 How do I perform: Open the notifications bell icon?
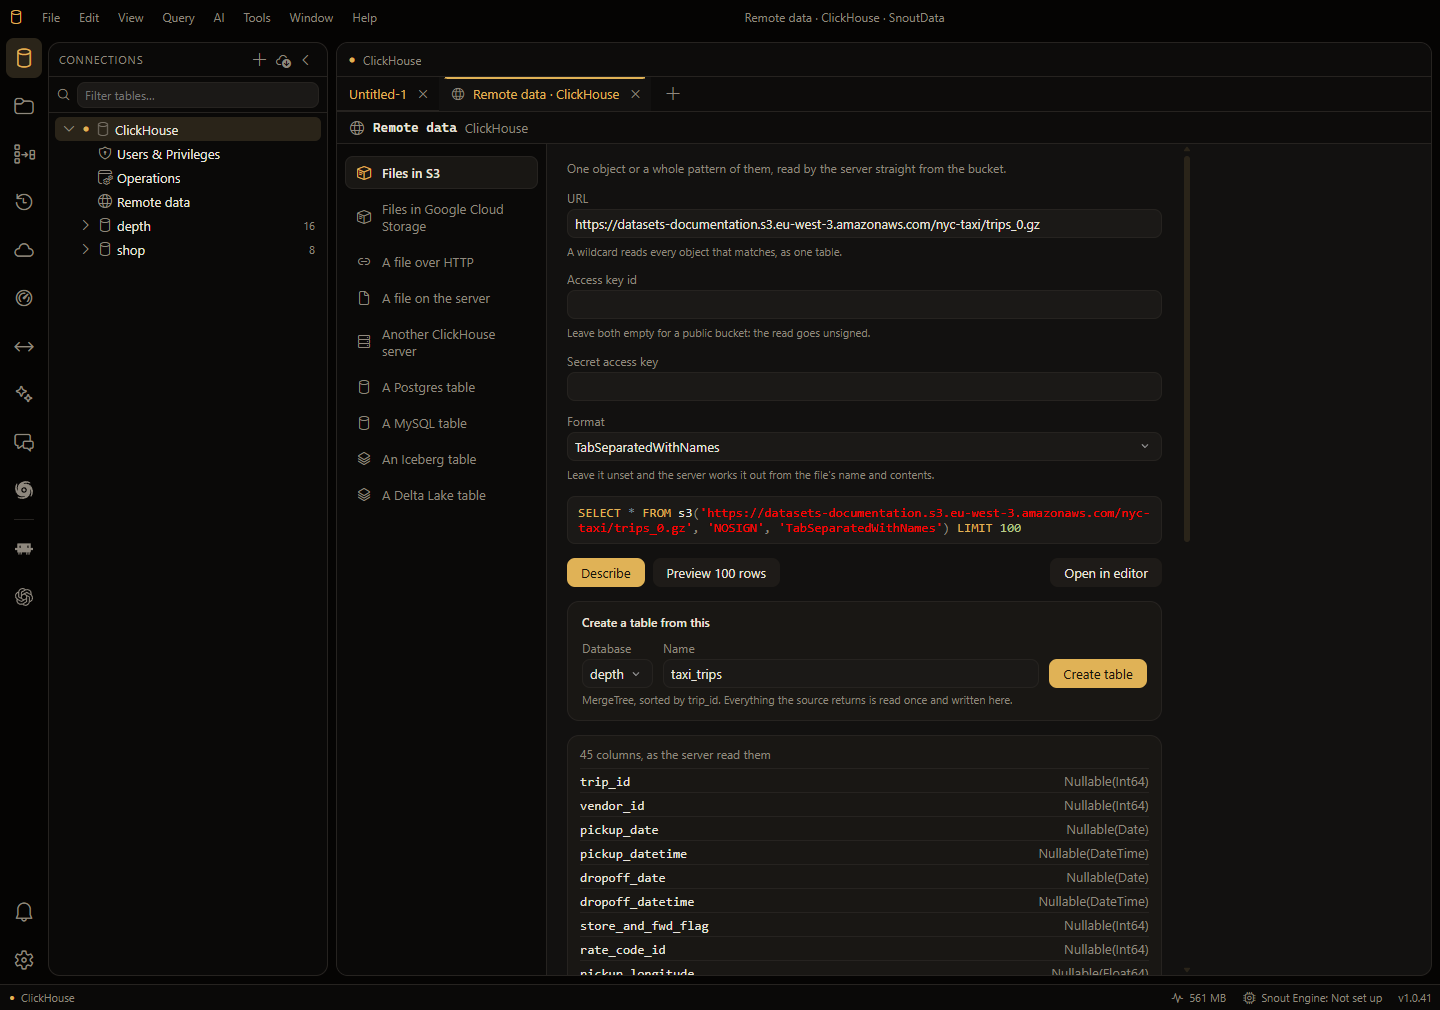point(24,912)
